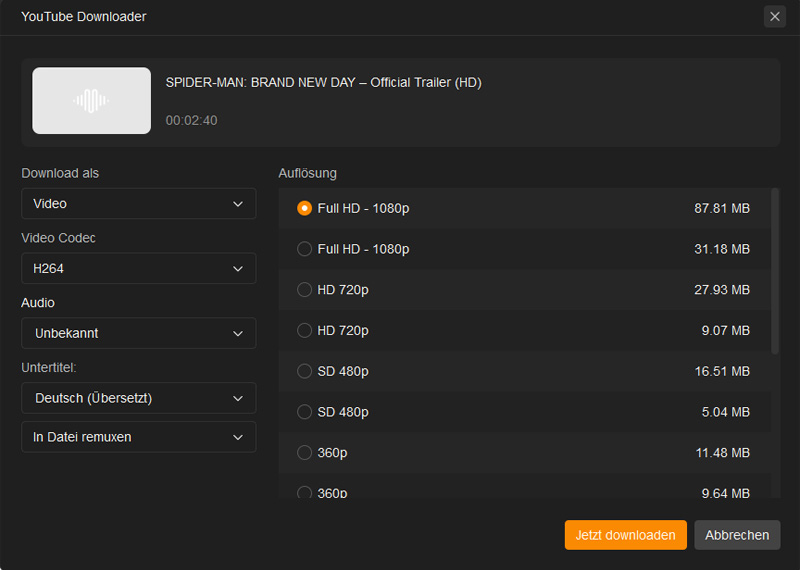This screenshot has height=570, width=800.
Task: Click the Jetzt downloaden button
Action: click(626, 535)
